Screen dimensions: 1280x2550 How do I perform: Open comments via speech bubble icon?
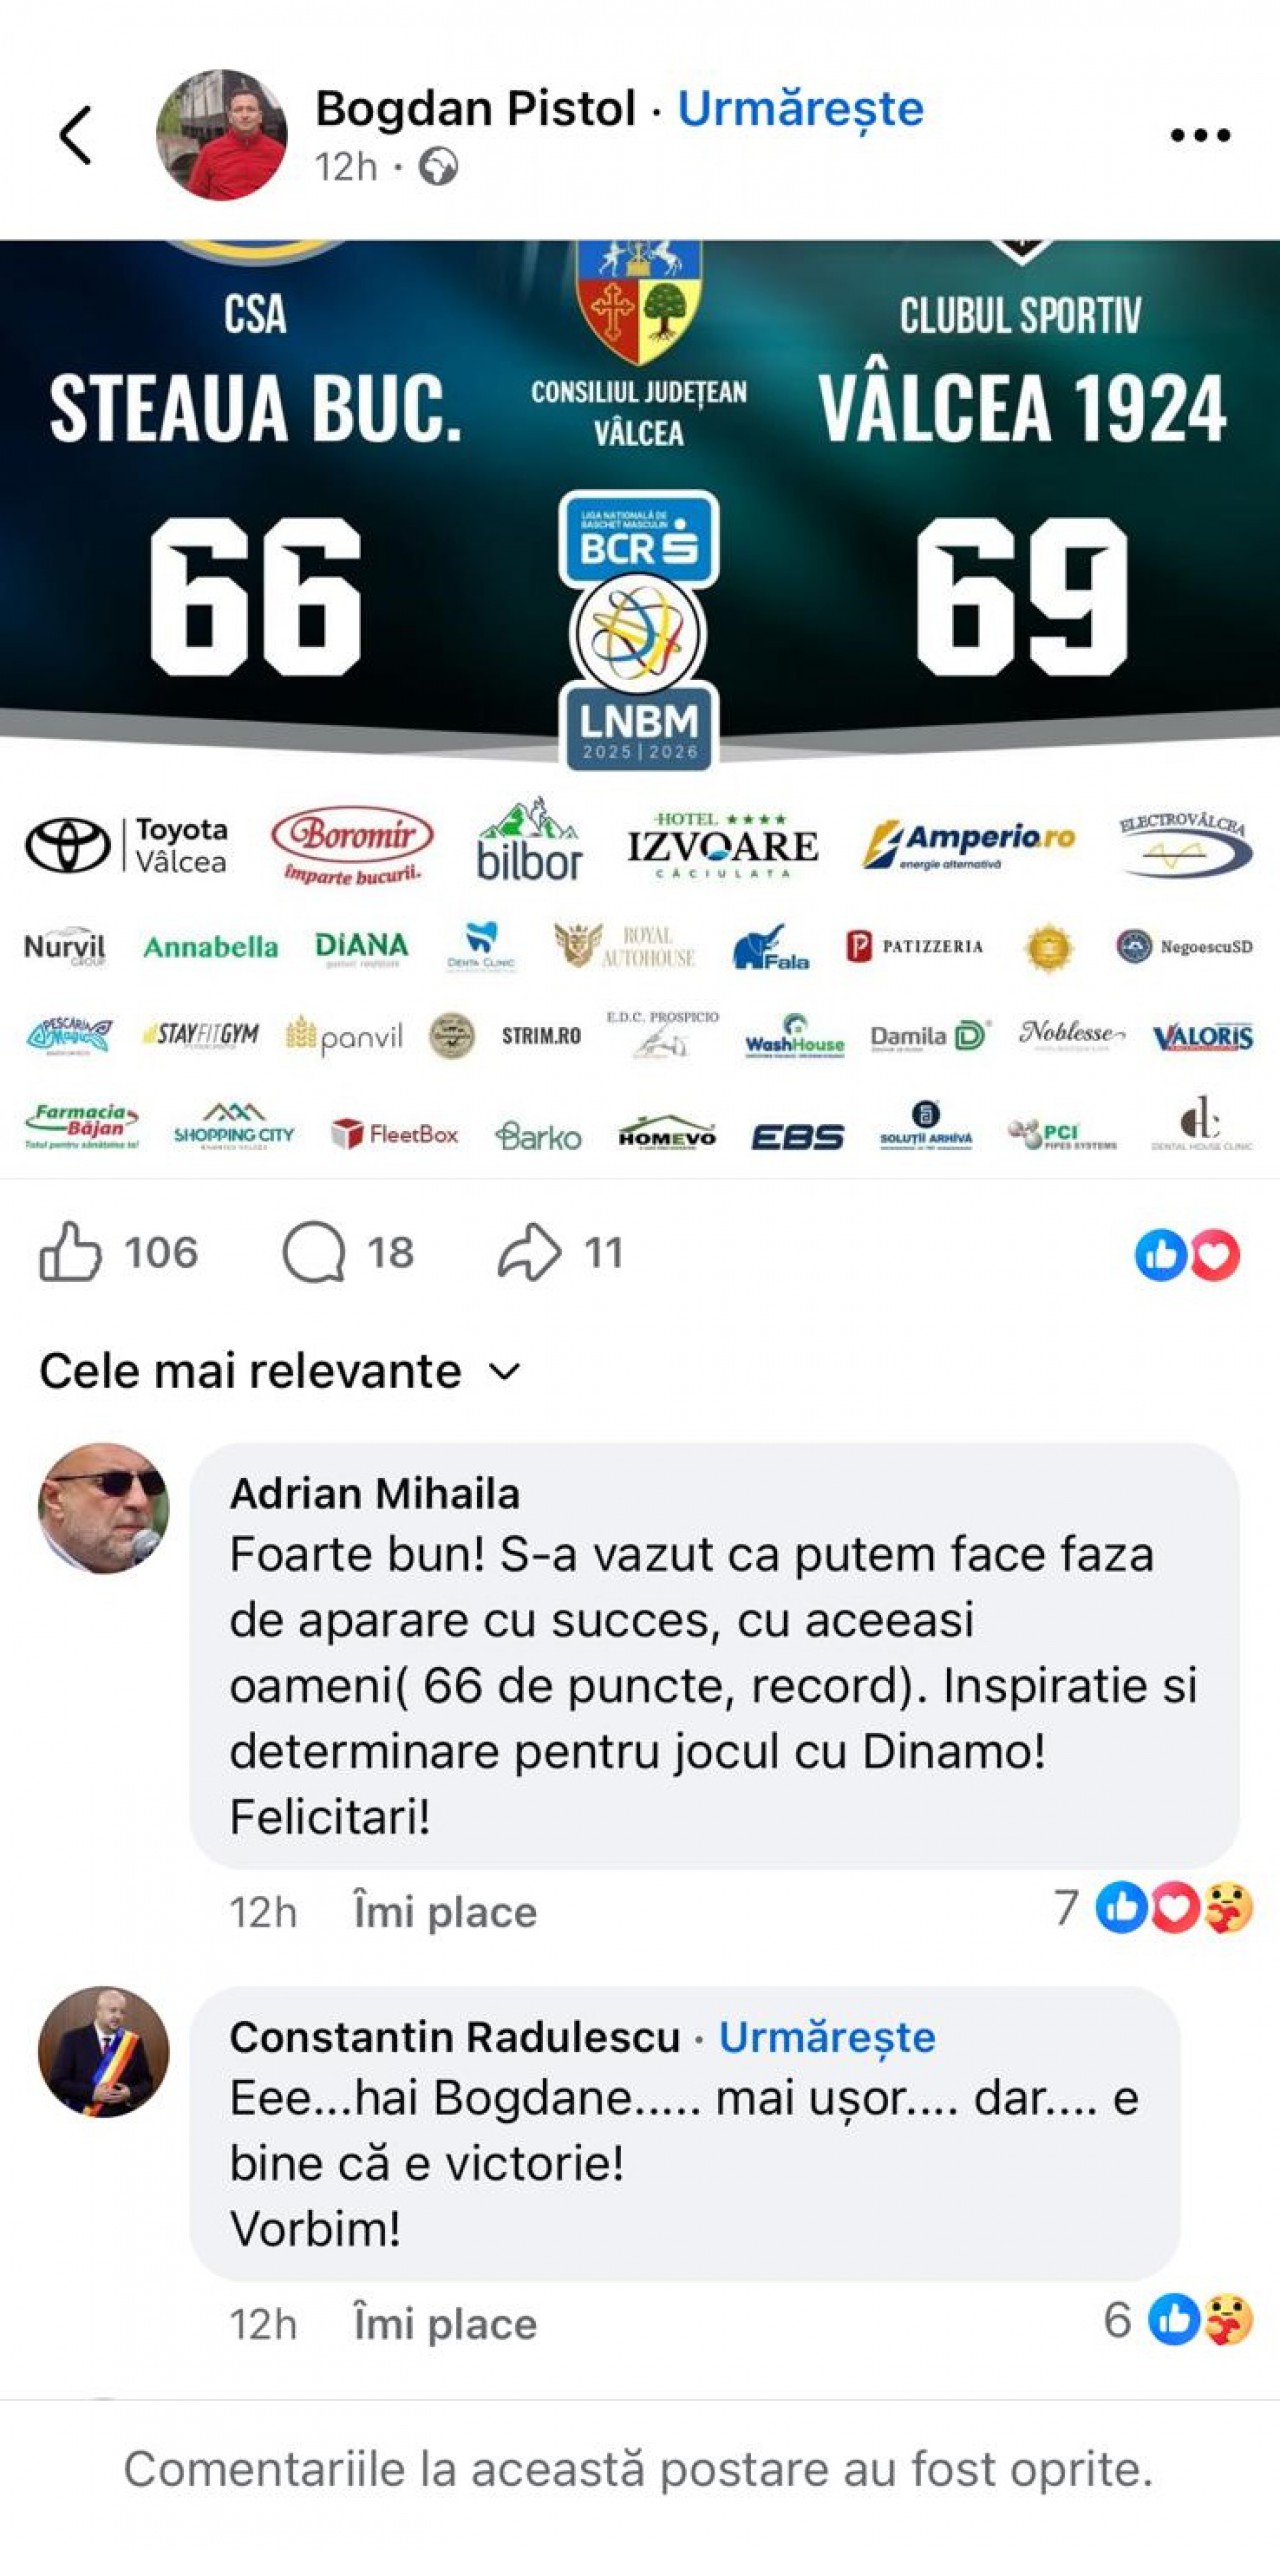click(x=314, y=1251)
